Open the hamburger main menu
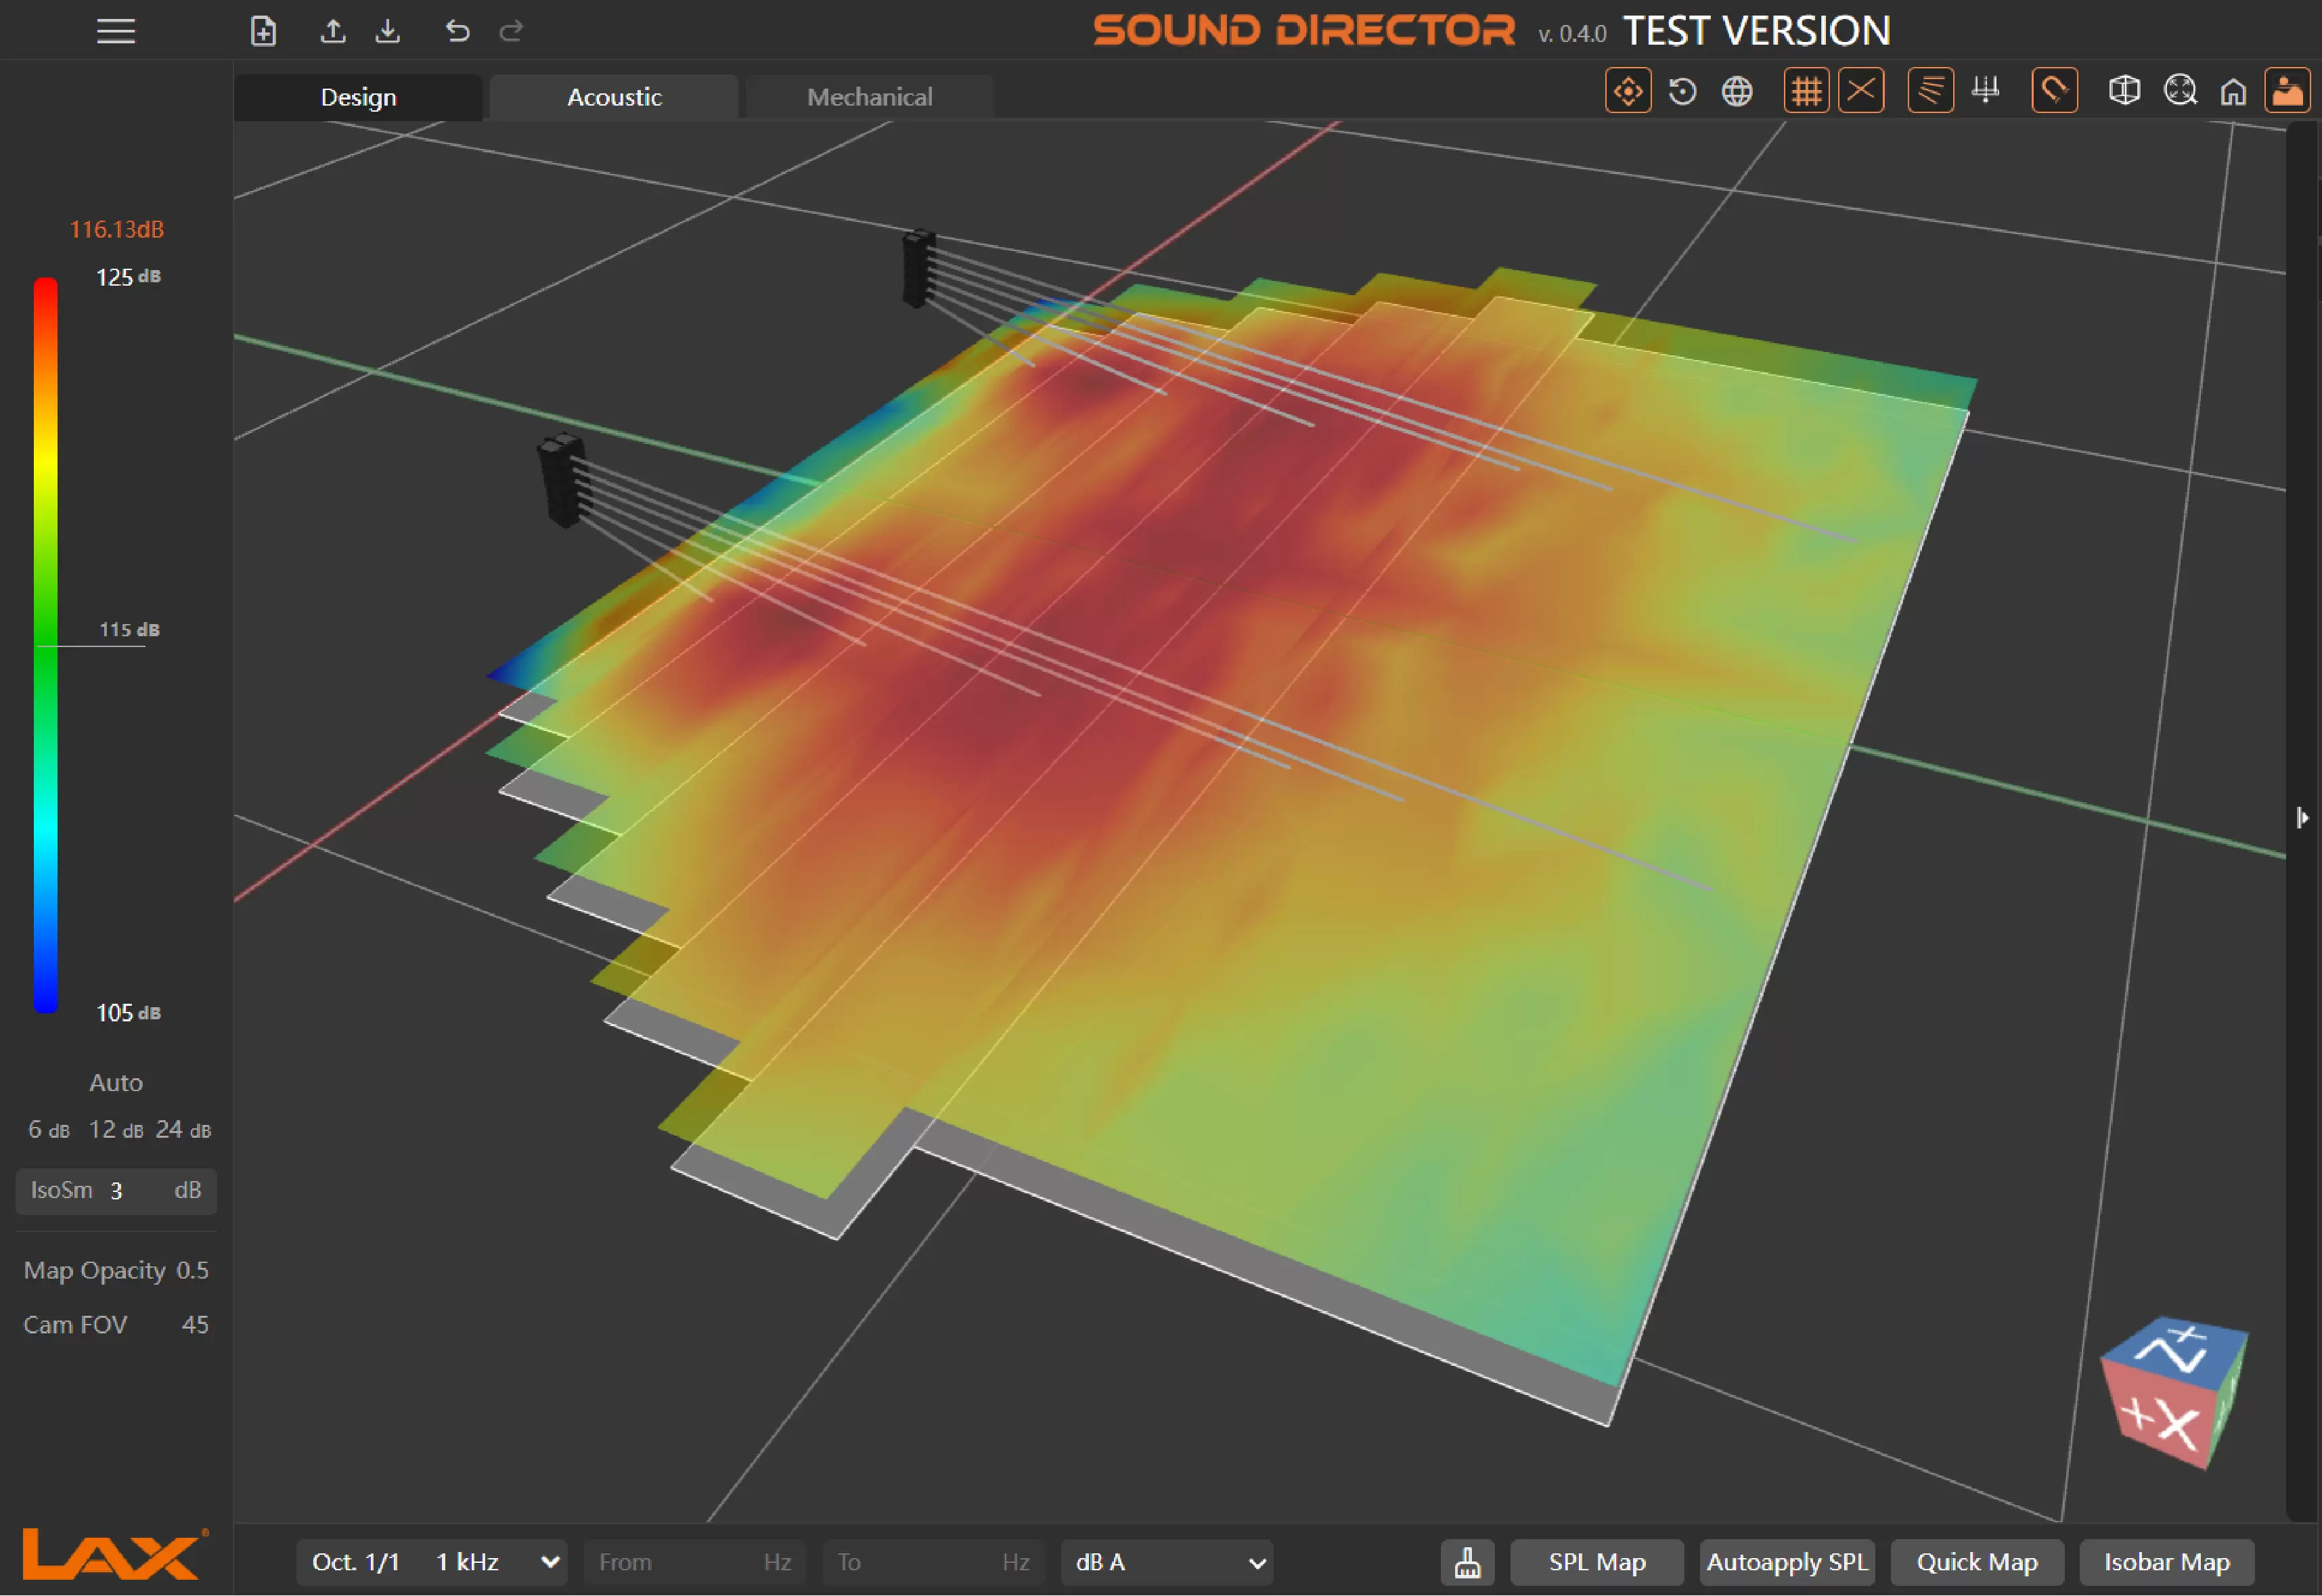This screenshot has width=2322, height=1596. point(116,31)
